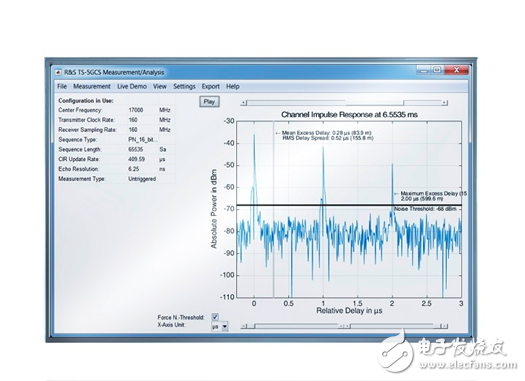Open the File menu

(62, 86)
